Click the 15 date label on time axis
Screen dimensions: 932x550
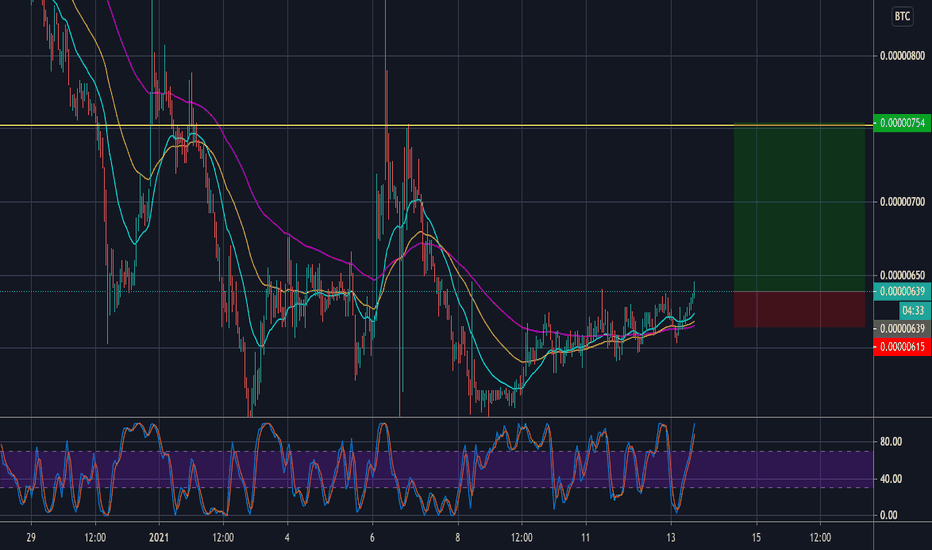[x=756, y=538]
